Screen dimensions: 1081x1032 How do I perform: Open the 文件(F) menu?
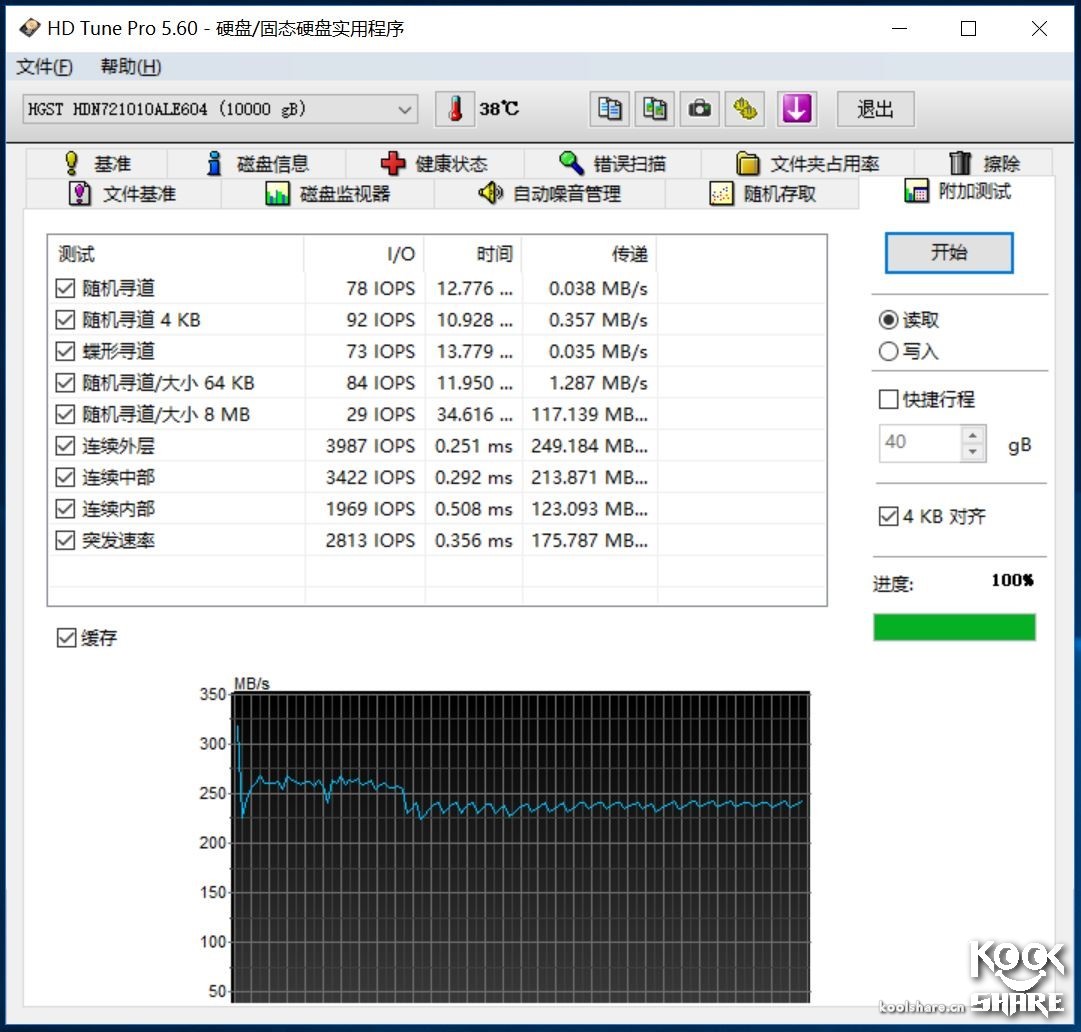click(44, 66)
